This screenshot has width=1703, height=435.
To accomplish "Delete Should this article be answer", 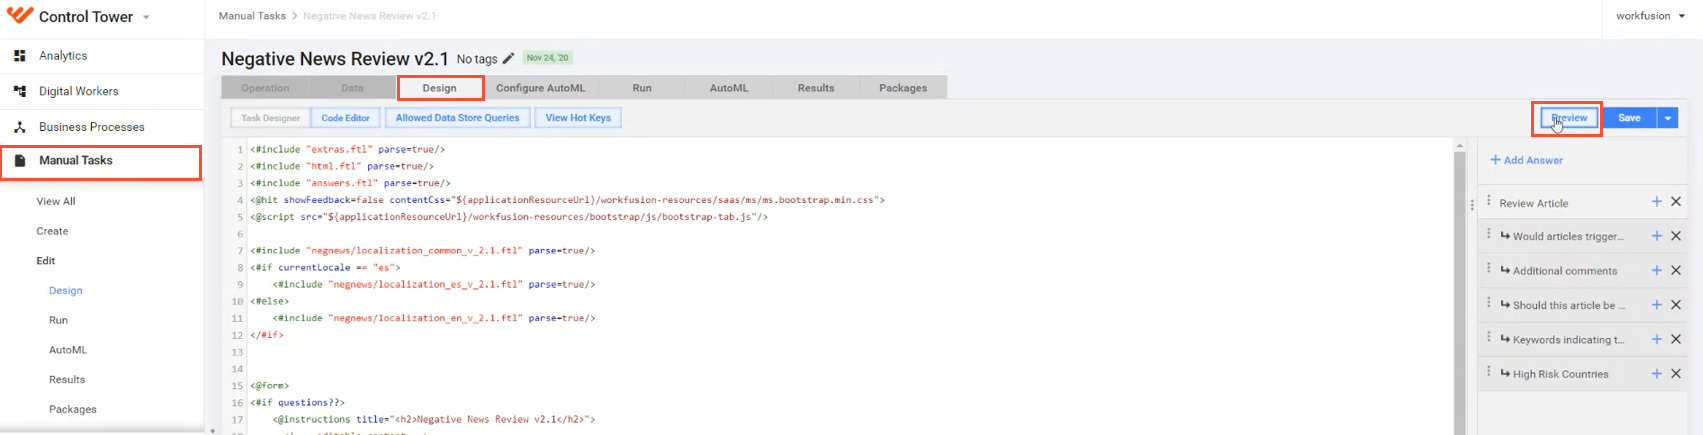I will click(x=1676, y=305).
